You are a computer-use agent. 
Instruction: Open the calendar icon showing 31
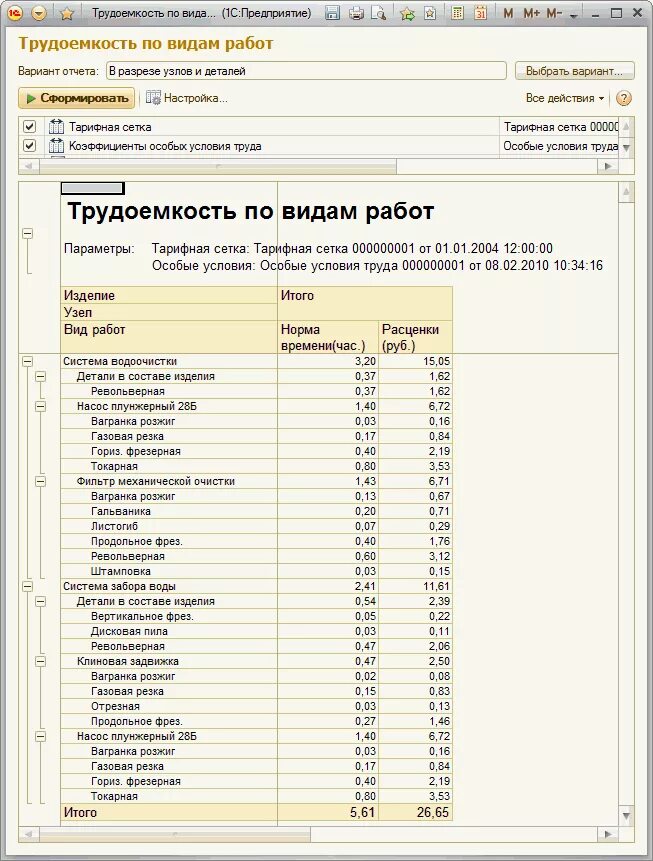click(x=481, y=13)
